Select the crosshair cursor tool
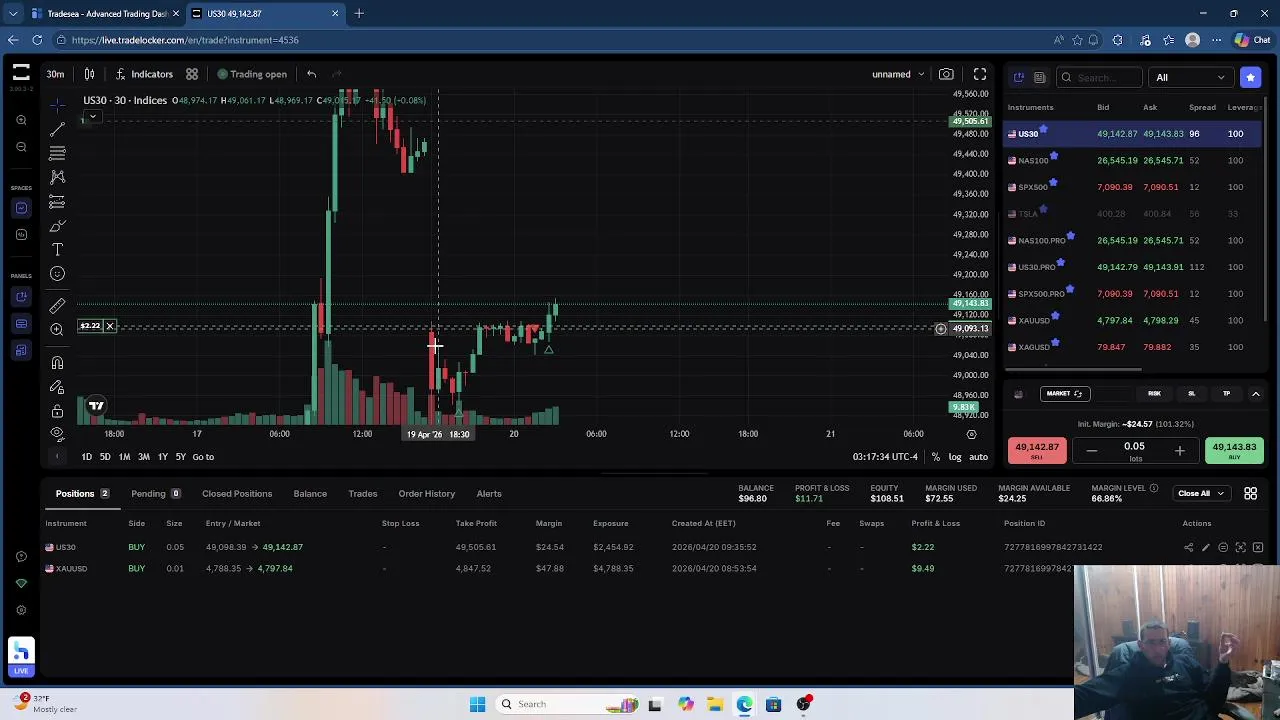This screenshot has height=720, width=1280. 57,104
